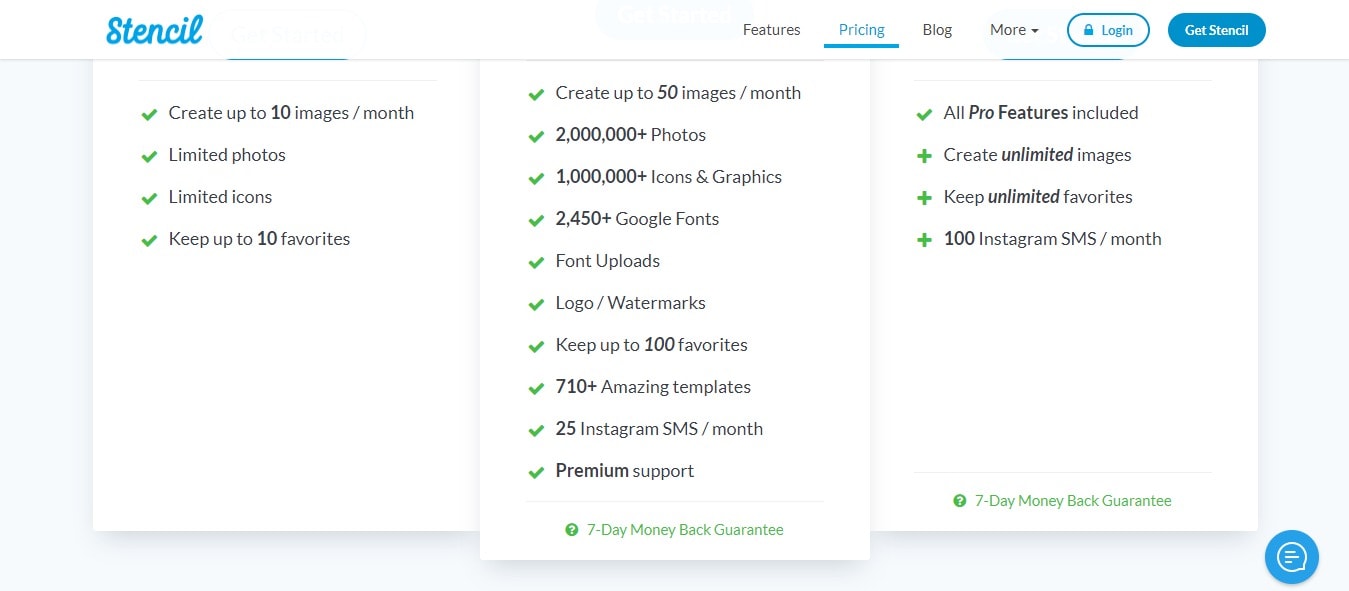Open the Features page
1349x591 pixels.
coord(771,30)
